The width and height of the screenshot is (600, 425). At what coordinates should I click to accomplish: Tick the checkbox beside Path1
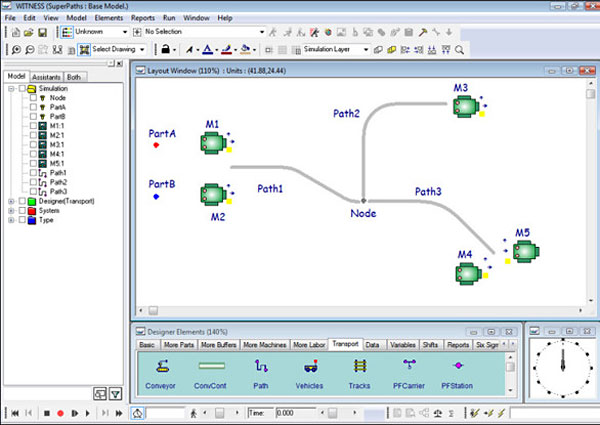pyautogui.click(x=33, y=173)
